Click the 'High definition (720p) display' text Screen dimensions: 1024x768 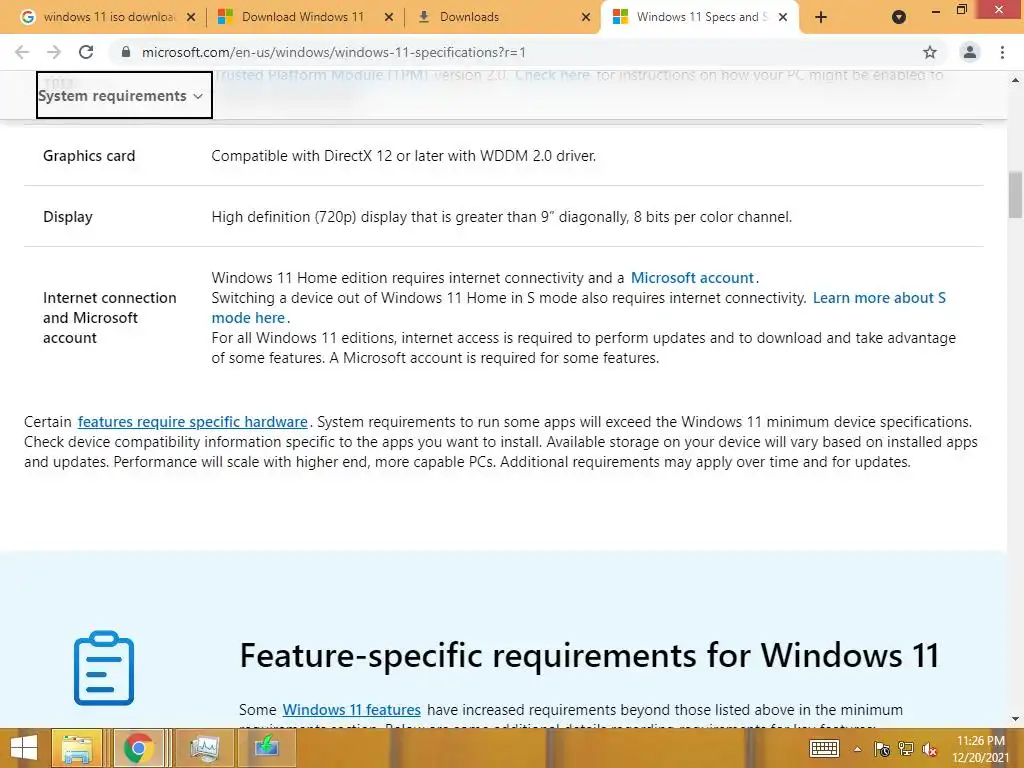point(502,217)
